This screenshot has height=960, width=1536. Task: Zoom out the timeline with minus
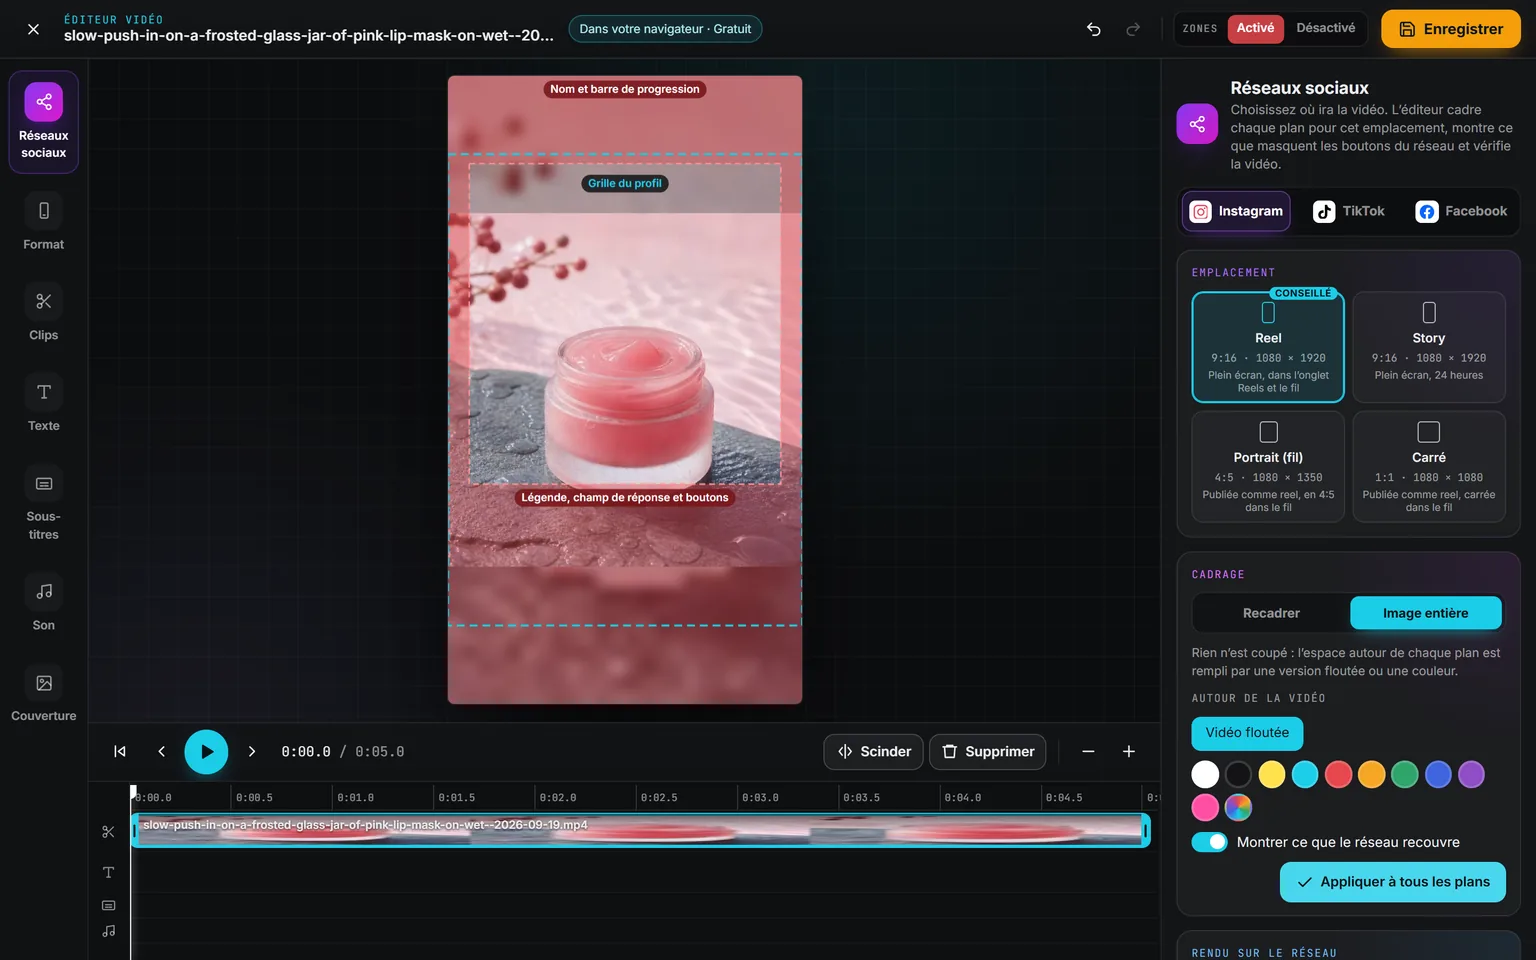point(1088,752)
